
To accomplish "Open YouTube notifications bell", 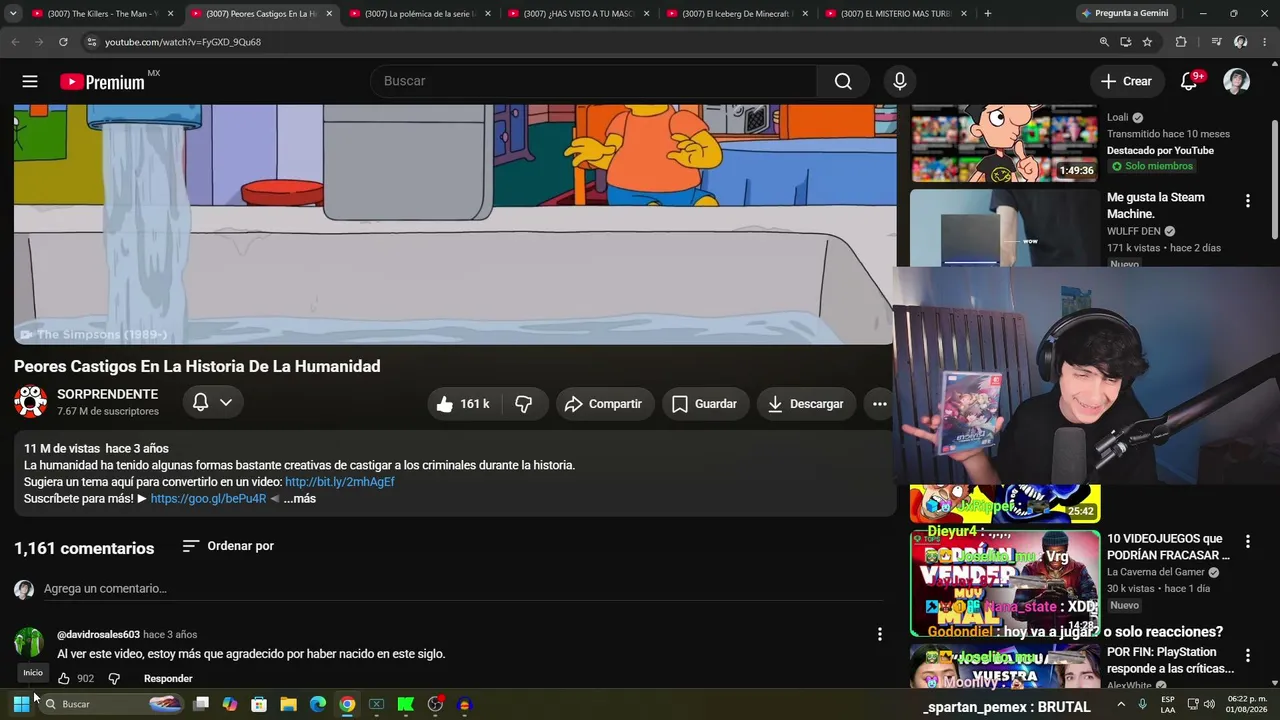I will point(1189,82).
